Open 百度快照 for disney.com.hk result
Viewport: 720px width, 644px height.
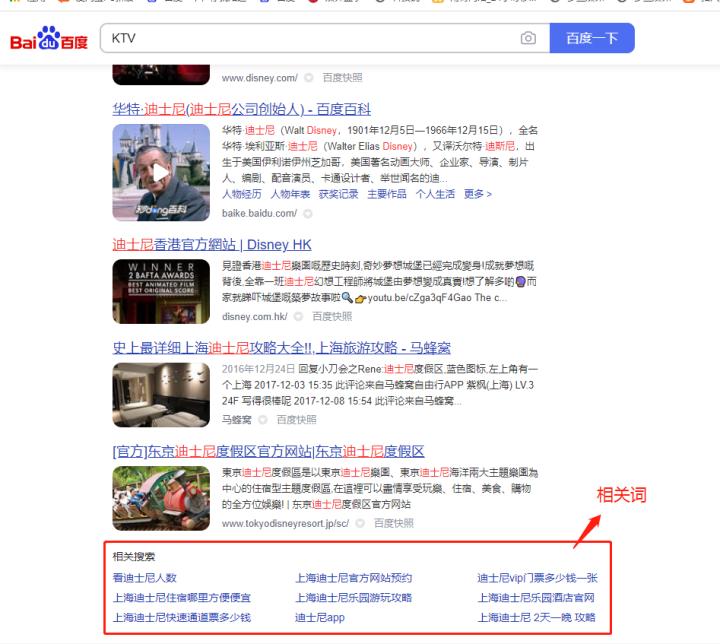332,316
